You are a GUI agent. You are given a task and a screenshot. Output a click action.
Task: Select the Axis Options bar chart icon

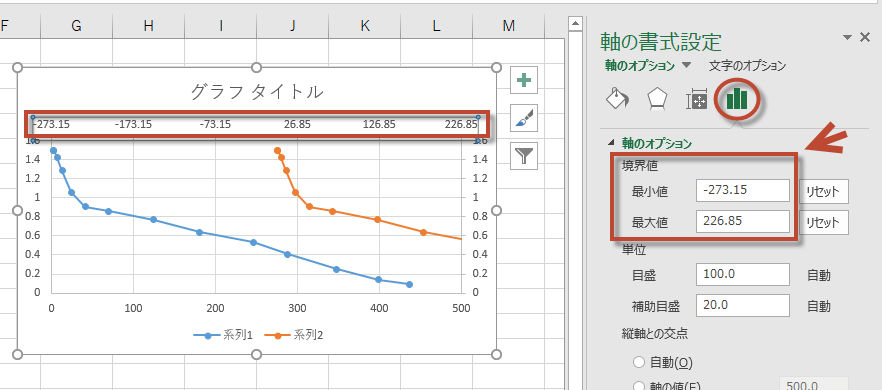737,100
